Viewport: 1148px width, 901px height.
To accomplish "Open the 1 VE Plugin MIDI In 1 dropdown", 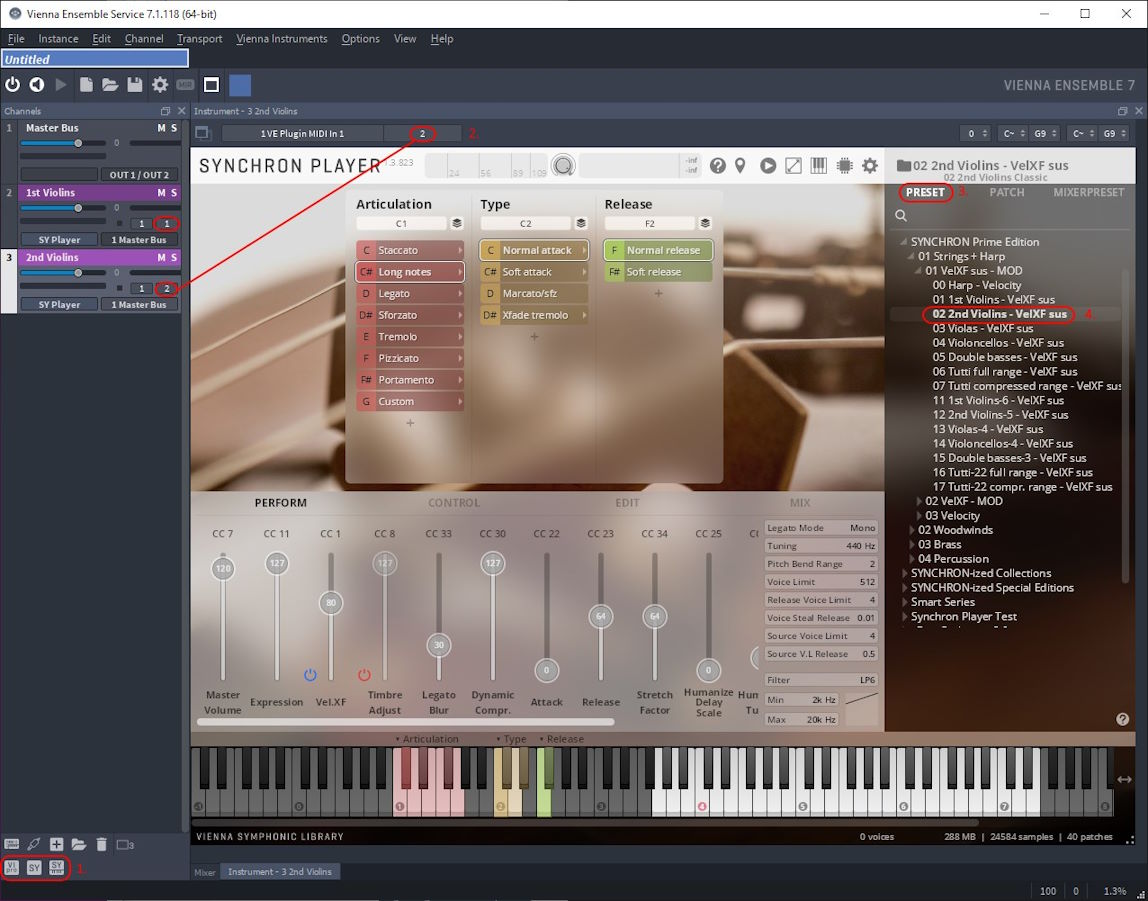I will (302, 133).
